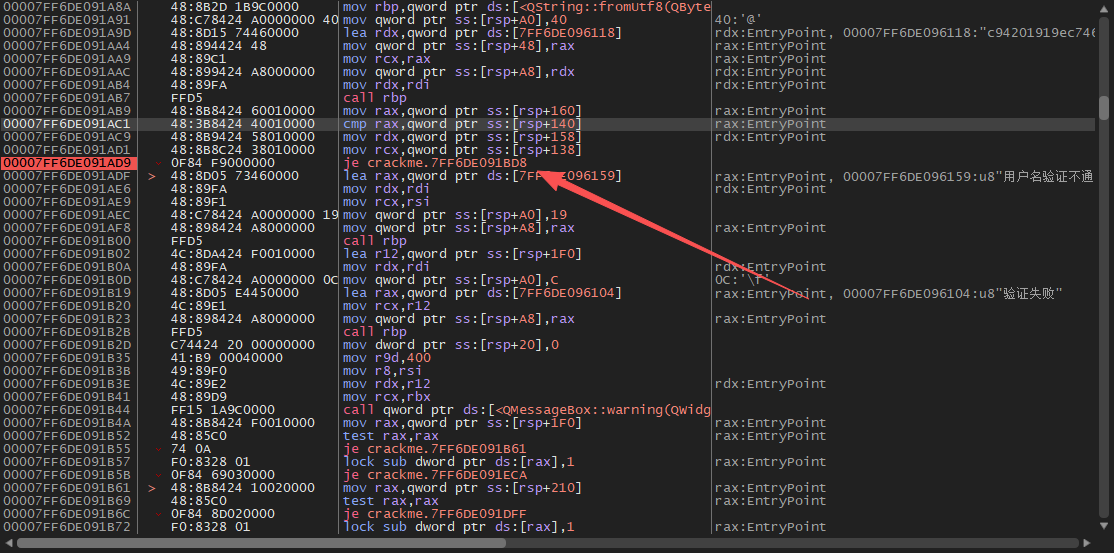This screenshot has width=1114, height=553.
Task: Toggle the breakpoint on red address 00007FF6DE091AD9
Action: (66, 162)
